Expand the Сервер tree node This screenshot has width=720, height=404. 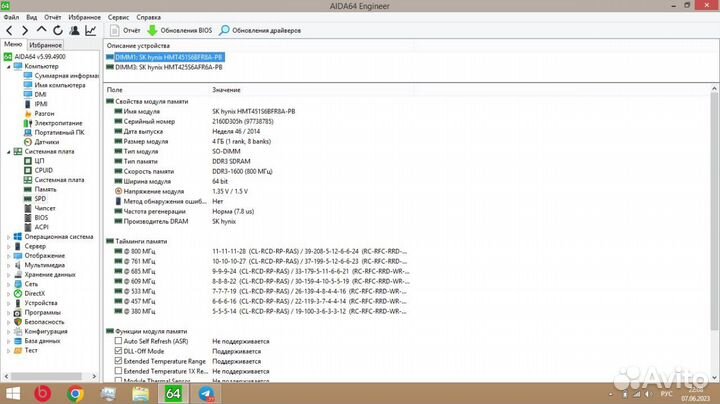[8, 247]
